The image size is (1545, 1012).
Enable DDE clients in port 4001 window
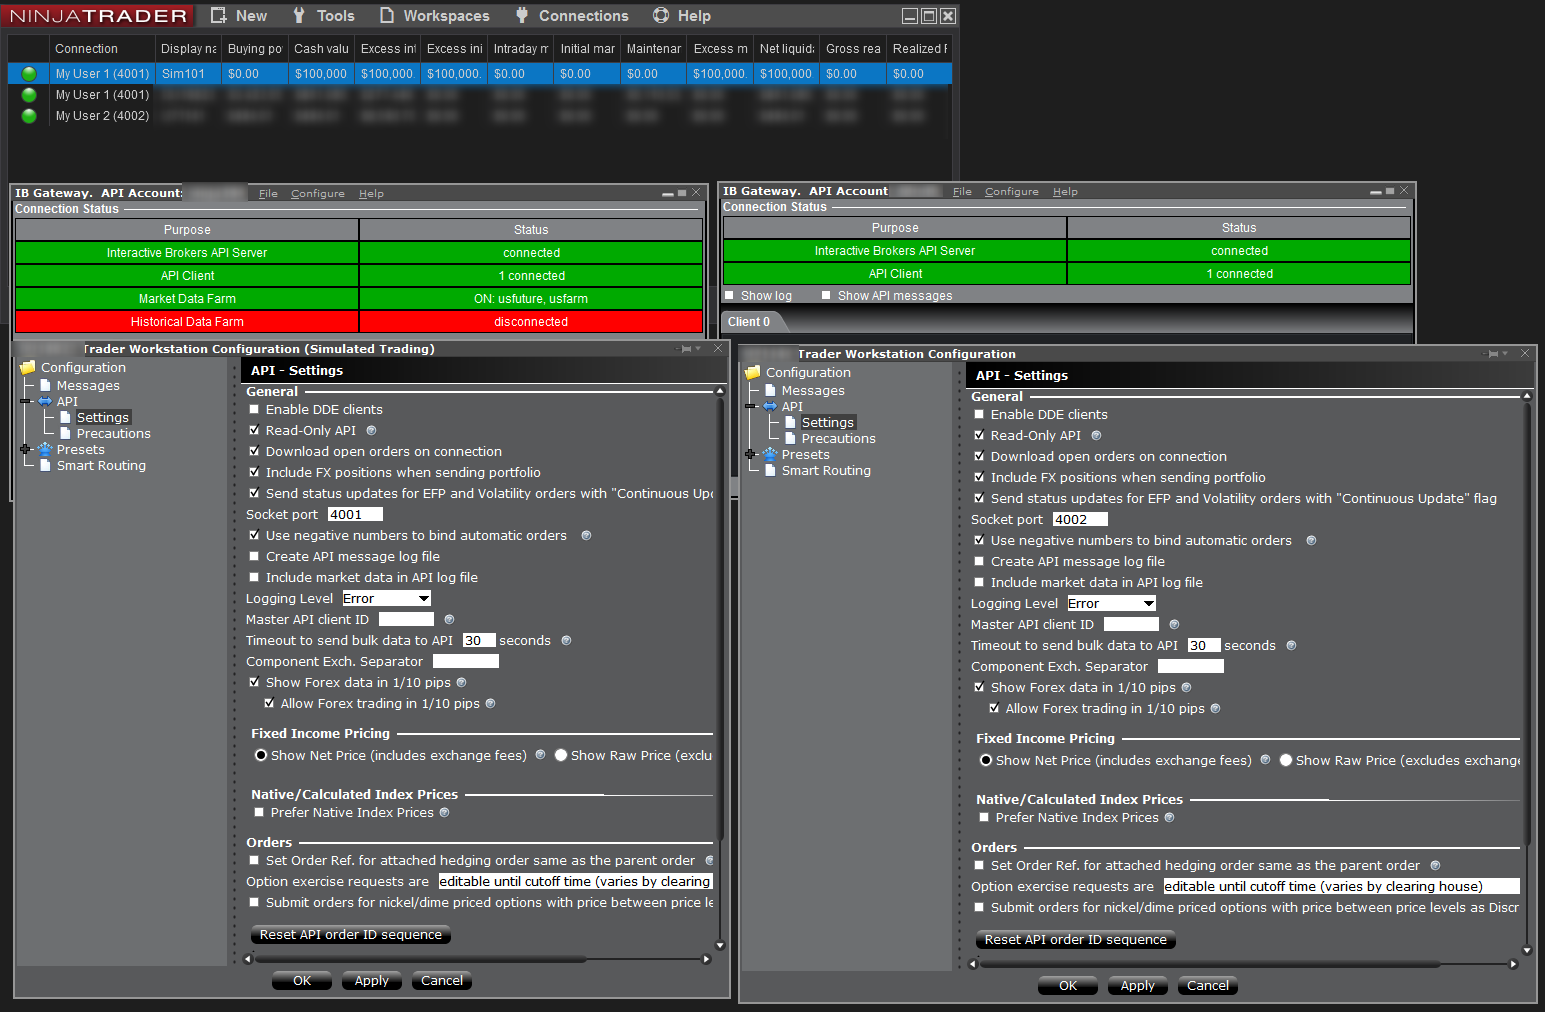pyautogui.click(x=254, y=410)
